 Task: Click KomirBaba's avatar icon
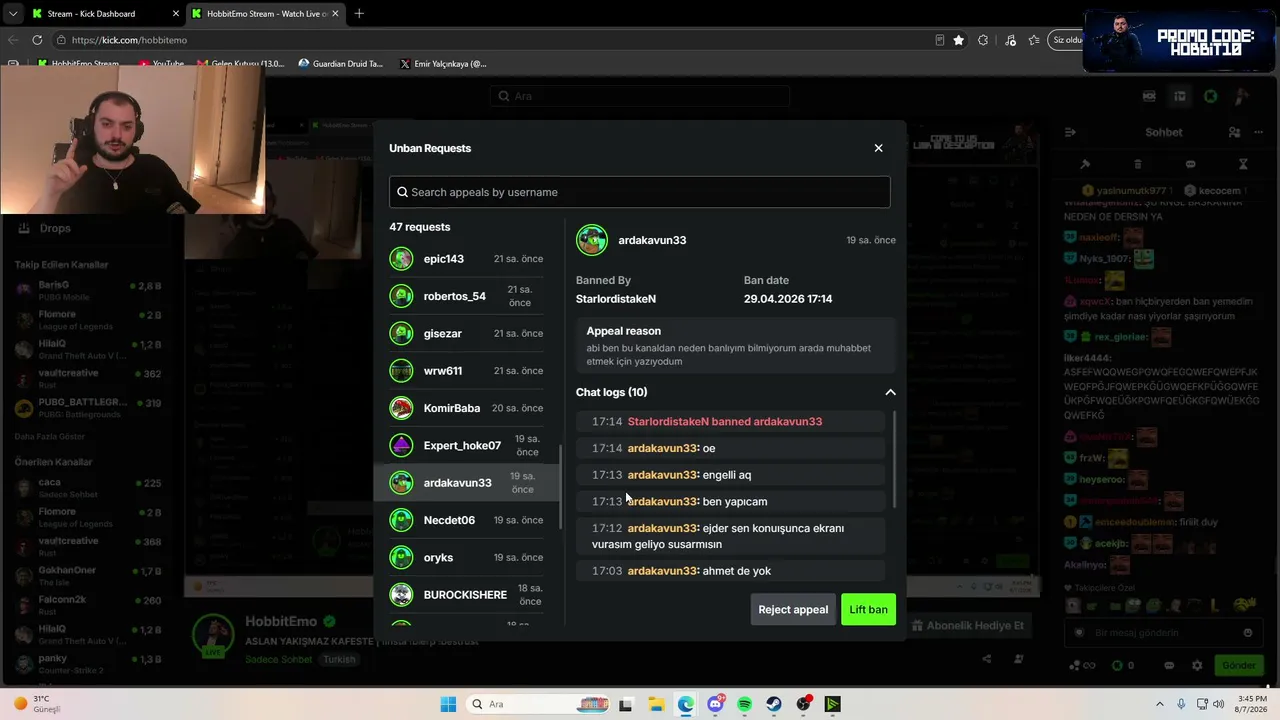pyautogui.click(x=401, y=408)
